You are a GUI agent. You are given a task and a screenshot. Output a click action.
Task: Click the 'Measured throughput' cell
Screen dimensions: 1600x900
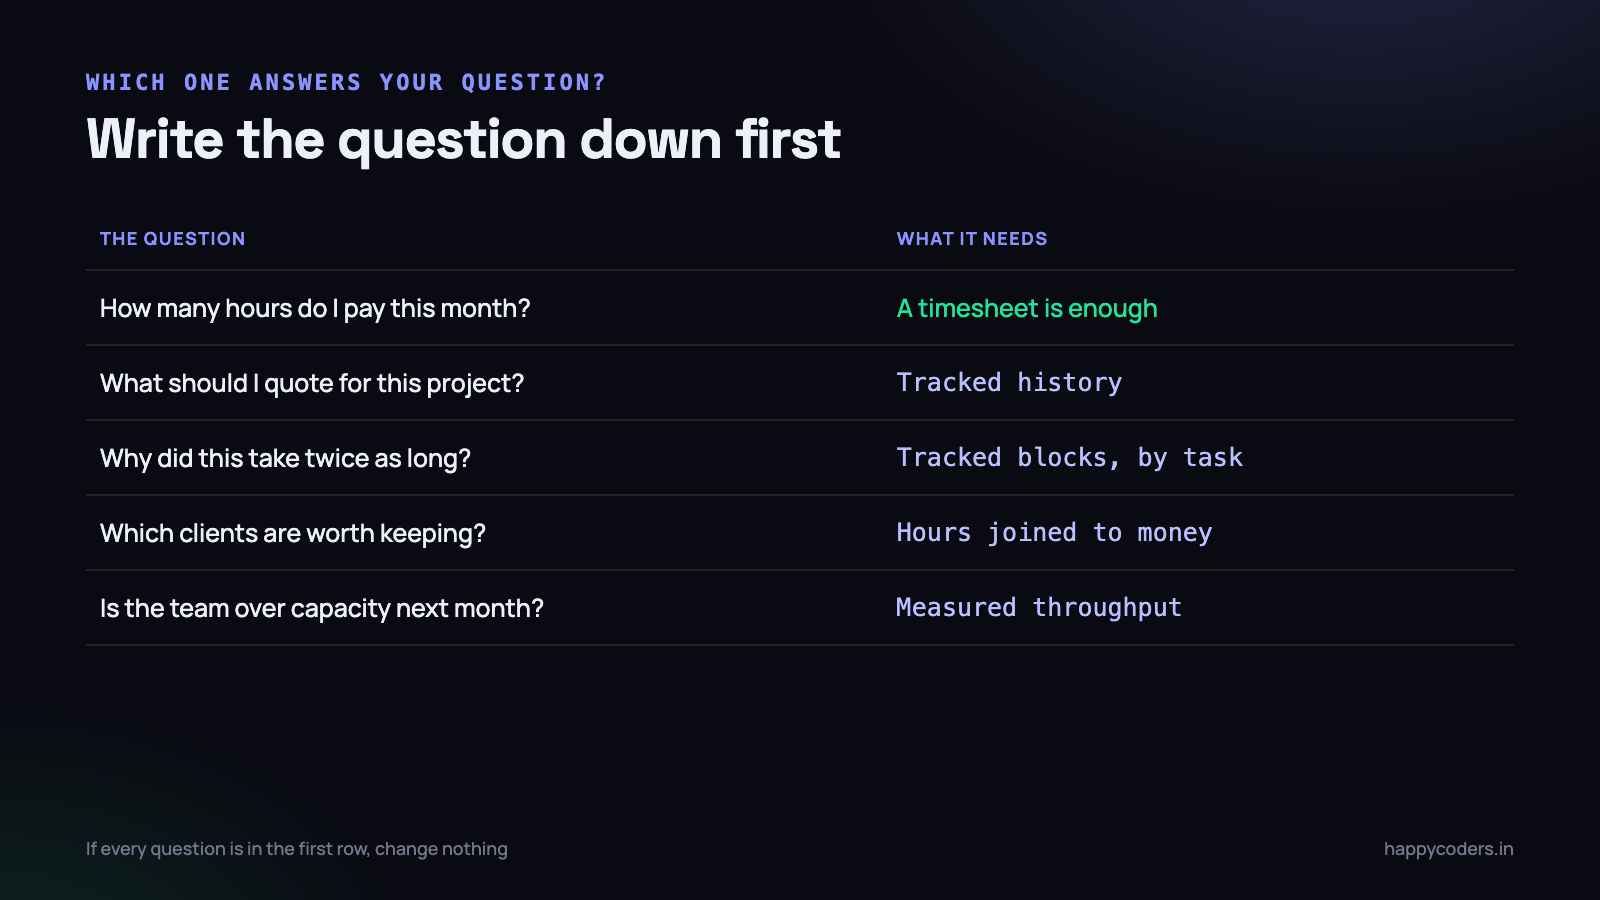pyautogui.click(x=1039, y=608)
